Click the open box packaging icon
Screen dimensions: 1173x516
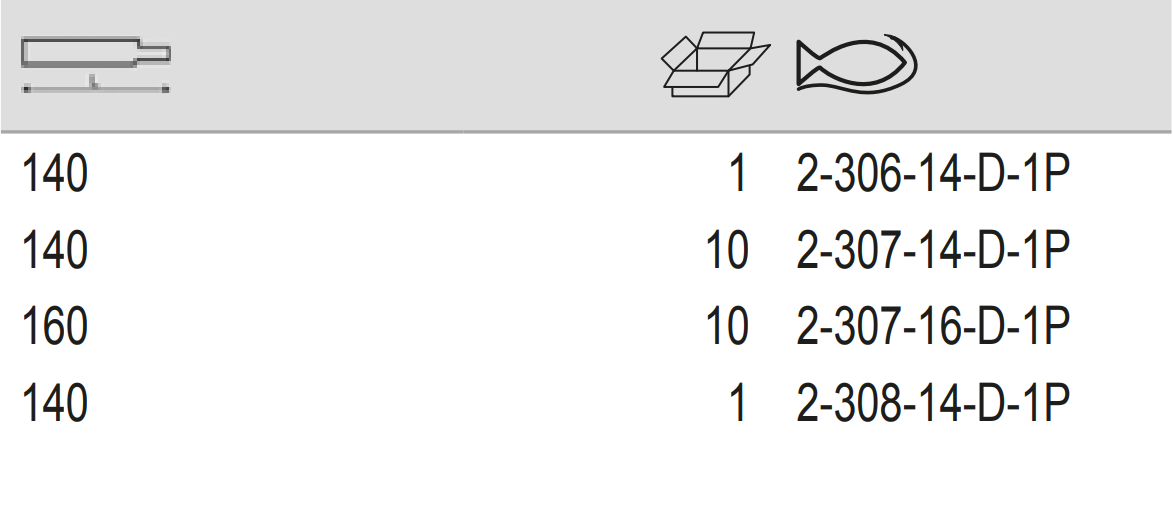(x=716, y=64)
